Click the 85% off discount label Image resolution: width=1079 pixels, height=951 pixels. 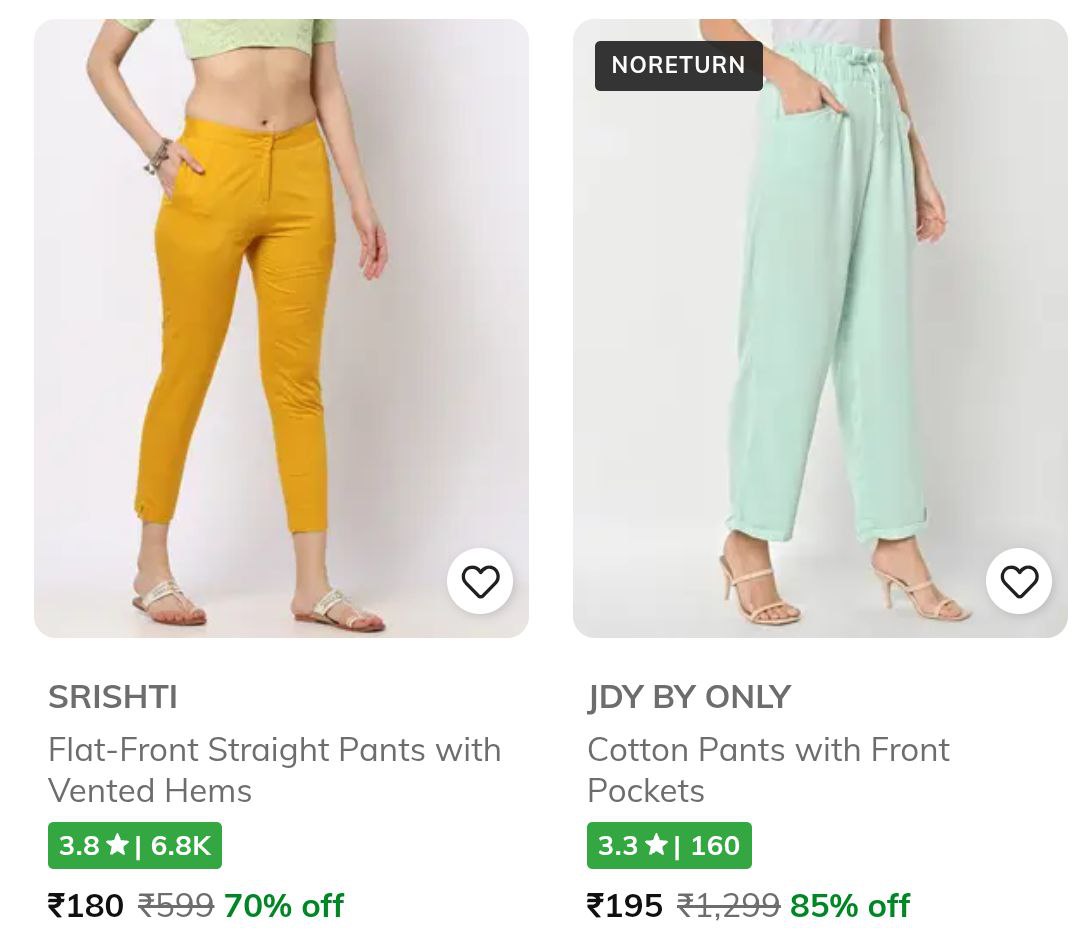click(850, 906)
